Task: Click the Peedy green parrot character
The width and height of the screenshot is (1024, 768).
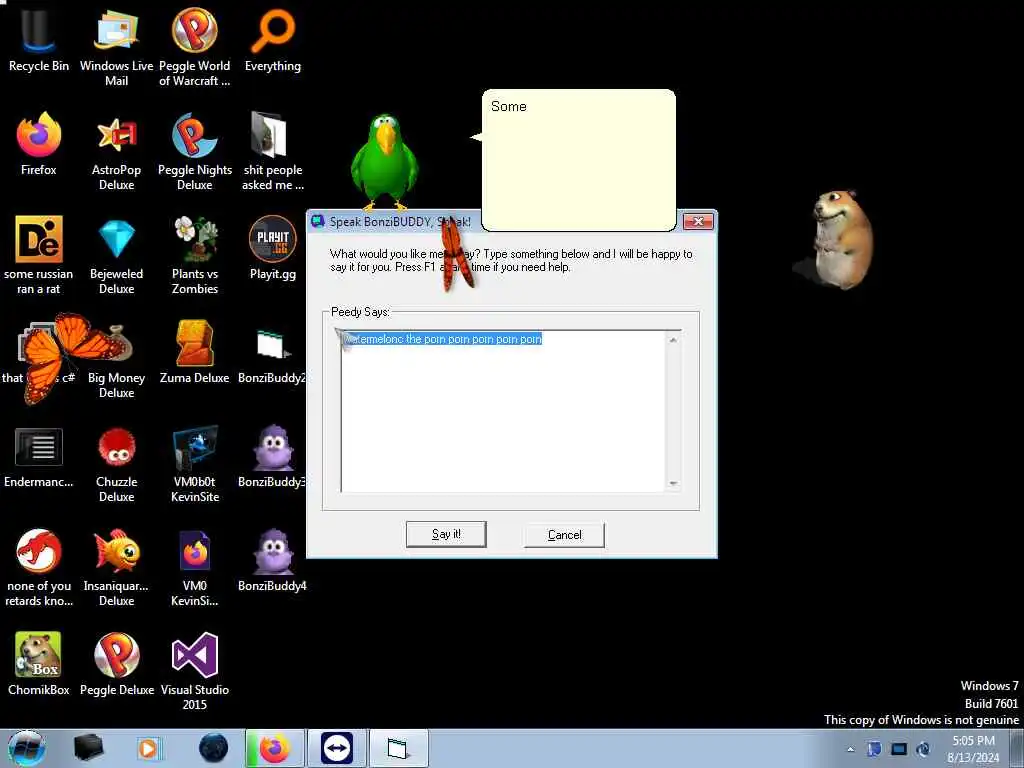Action: click(384, 162)
